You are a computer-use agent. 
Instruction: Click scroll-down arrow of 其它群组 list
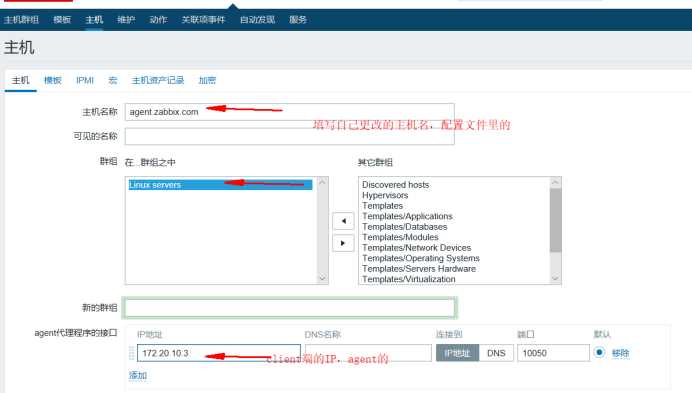pos(556,279)
